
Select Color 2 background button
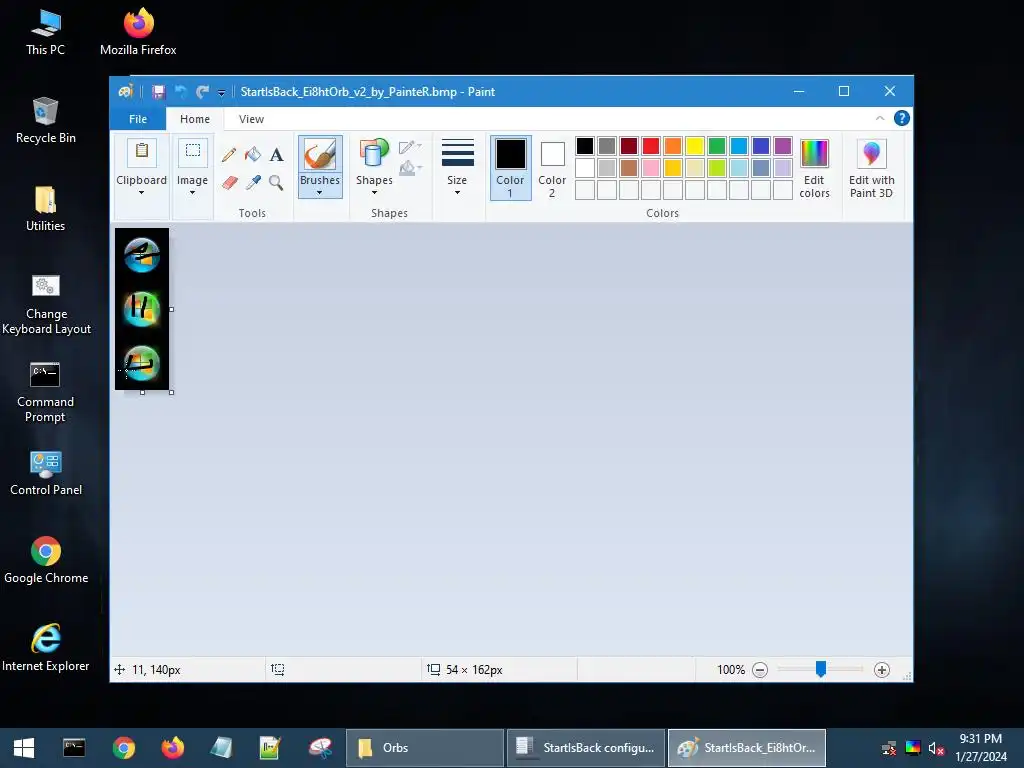coord(552,168)
